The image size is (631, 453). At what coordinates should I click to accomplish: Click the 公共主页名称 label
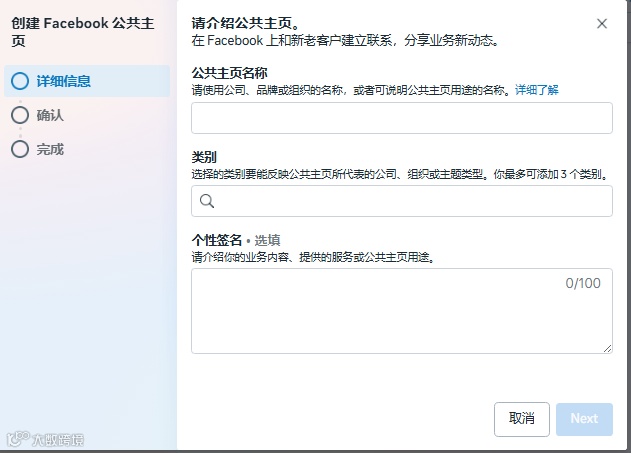(229, 73)
